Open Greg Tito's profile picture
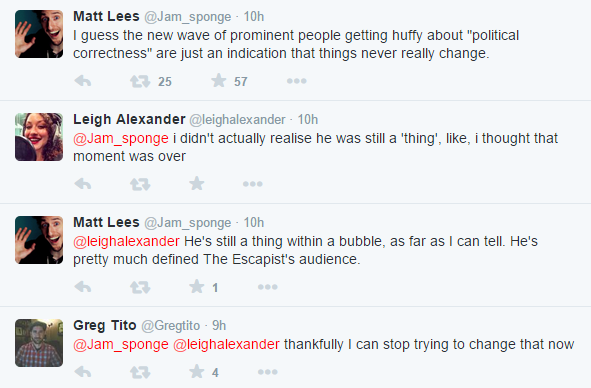Screen dimensions: 591x388 (x=39, y=343)
